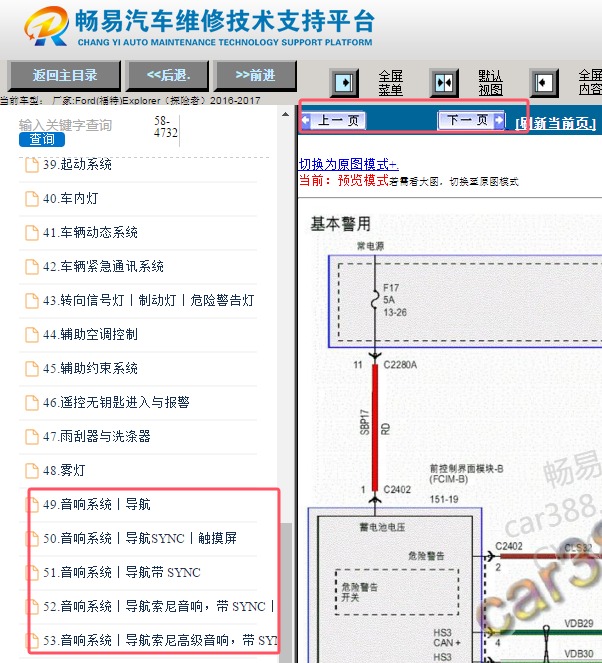Image resolution: width=602 pixels, height=663 pixels.
Task: Click the 基本警用 diagram title
Action: pyautogui.click(x=341, y=224)
